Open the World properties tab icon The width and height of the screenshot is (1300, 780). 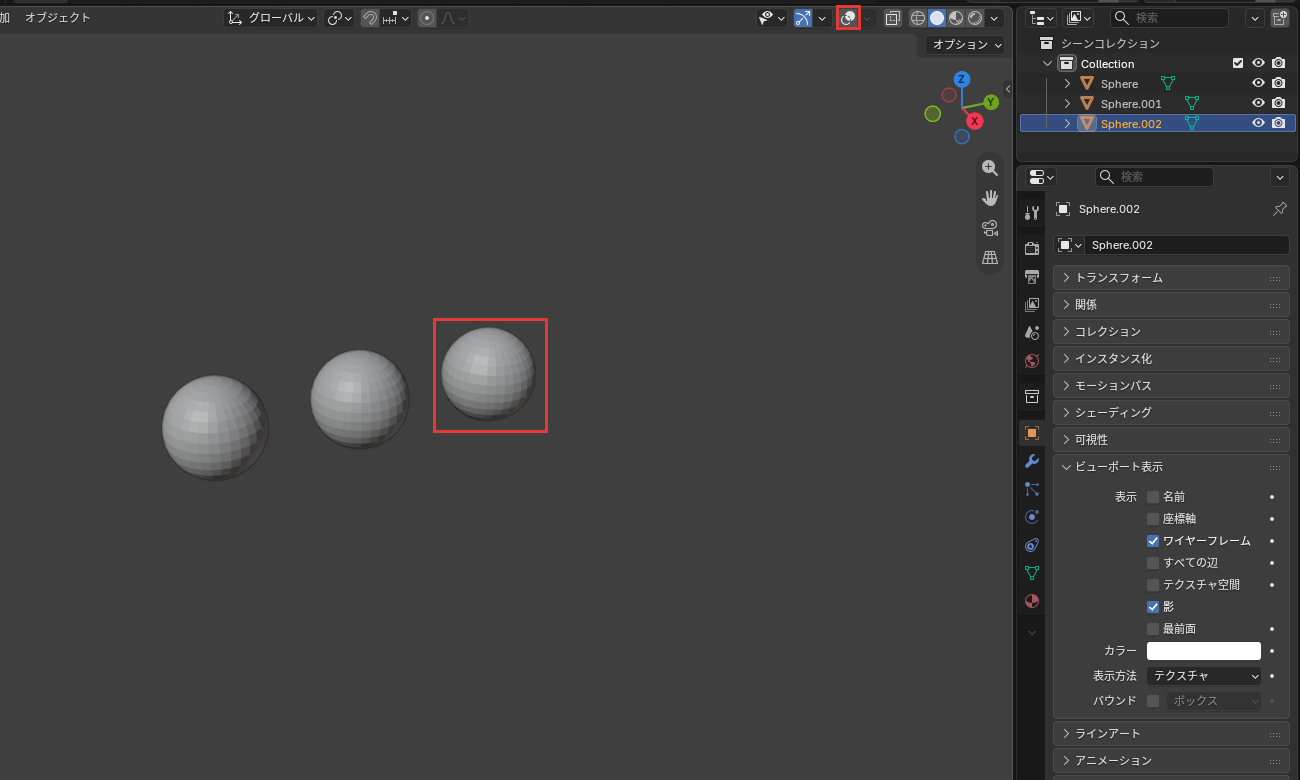tap(1032, 360)
